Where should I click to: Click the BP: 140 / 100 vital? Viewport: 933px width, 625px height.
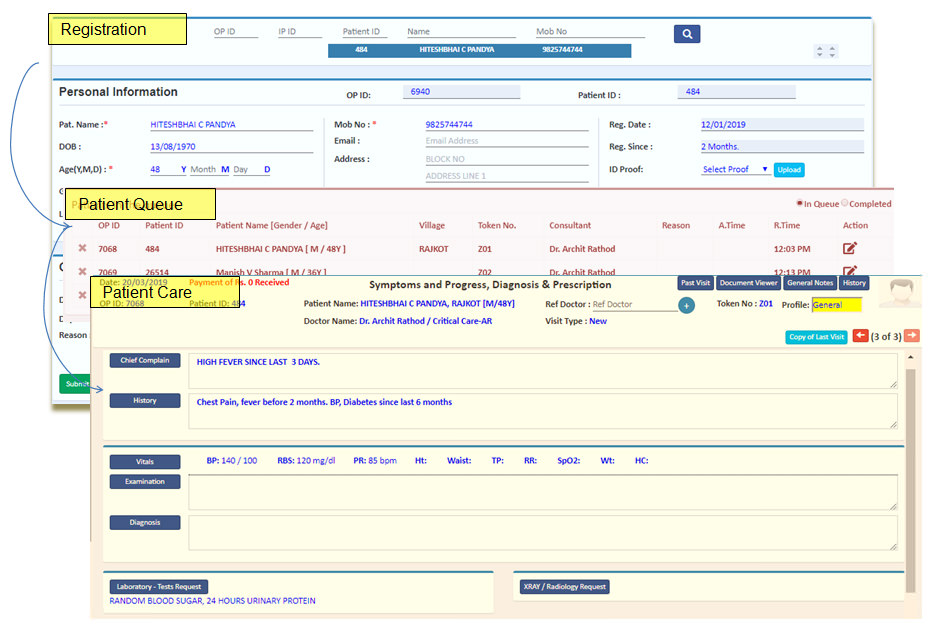point(231,461)
